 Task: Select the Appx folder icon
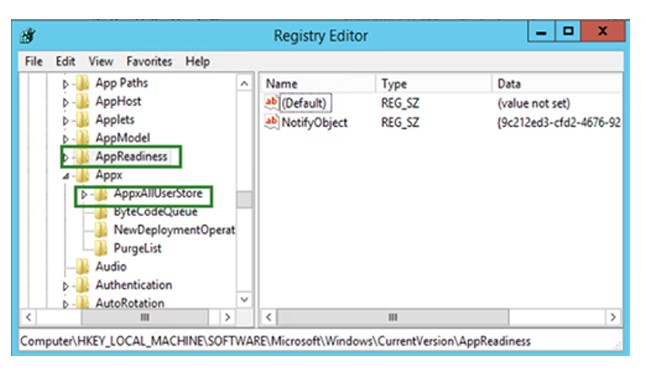click(x=83, y=175)
